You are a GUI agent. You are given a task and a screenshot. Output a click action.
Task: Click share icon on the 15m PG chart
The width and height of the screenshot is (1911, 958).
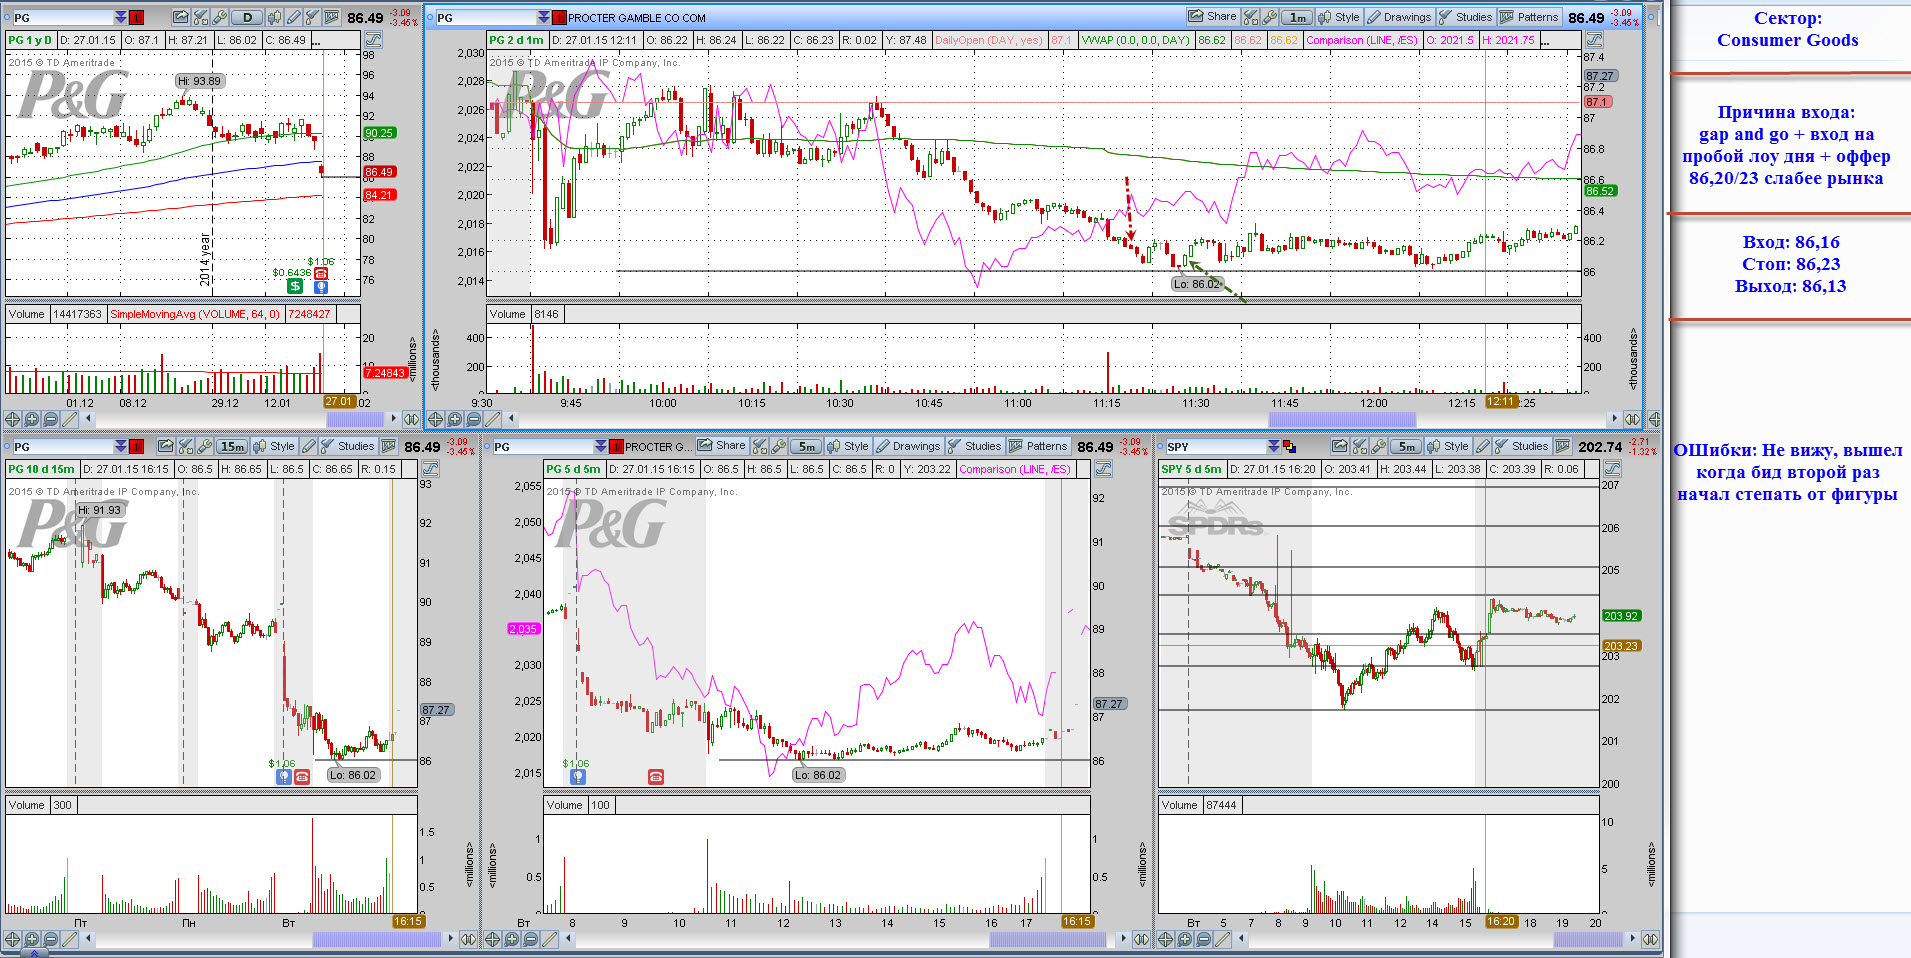coord(165,446)
